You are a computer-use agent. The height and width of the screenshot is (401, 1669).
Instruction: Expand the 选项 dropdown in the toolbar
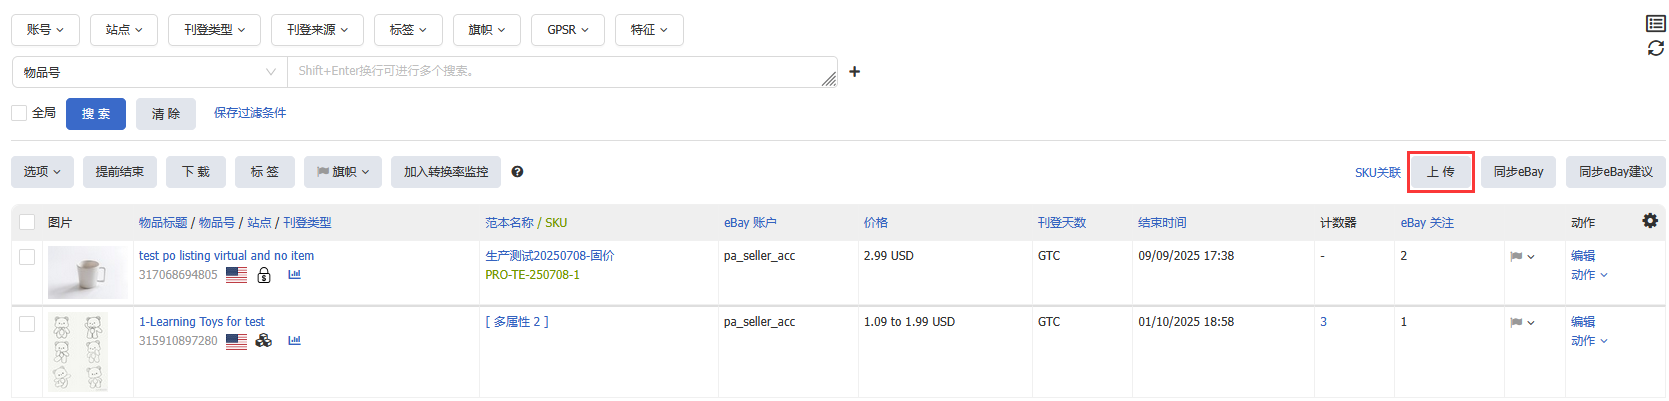[42, 172]
